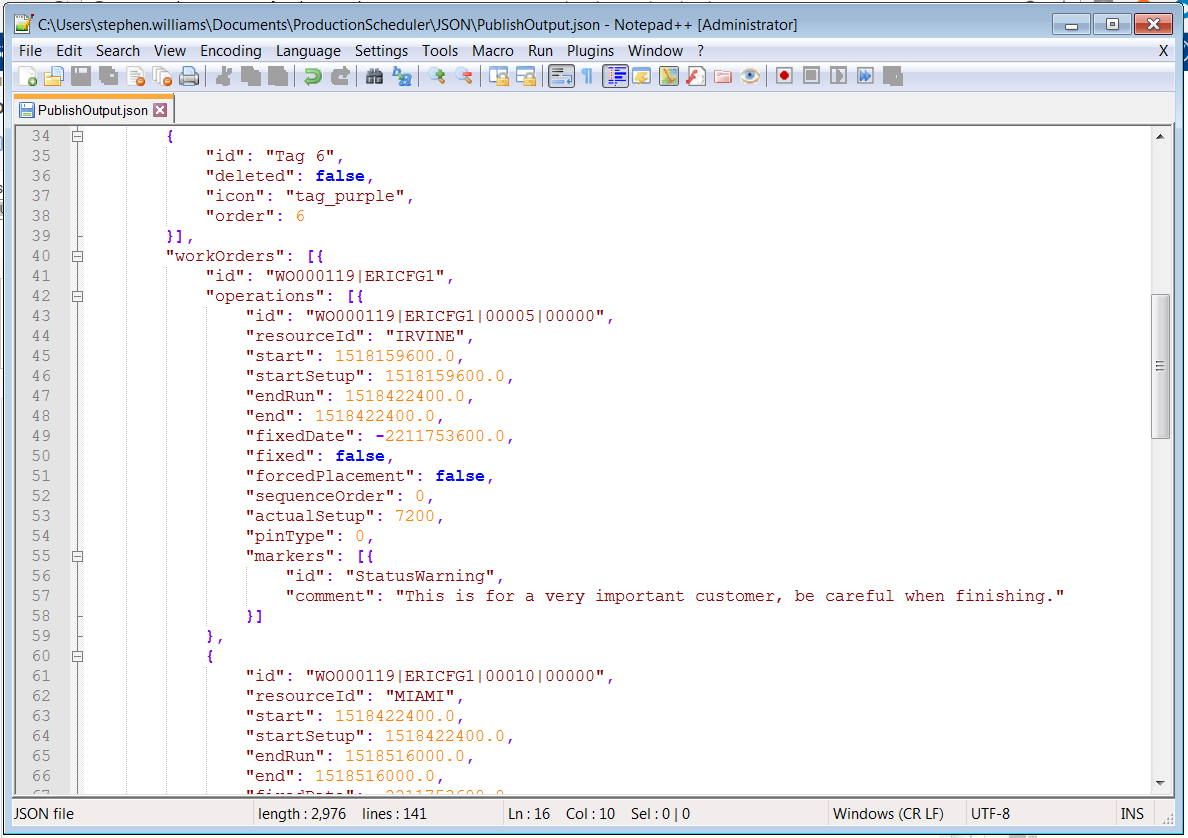Viewport: 1188px width, 838px height.
Task: Open the Function List icon
Action: [696, 77]
